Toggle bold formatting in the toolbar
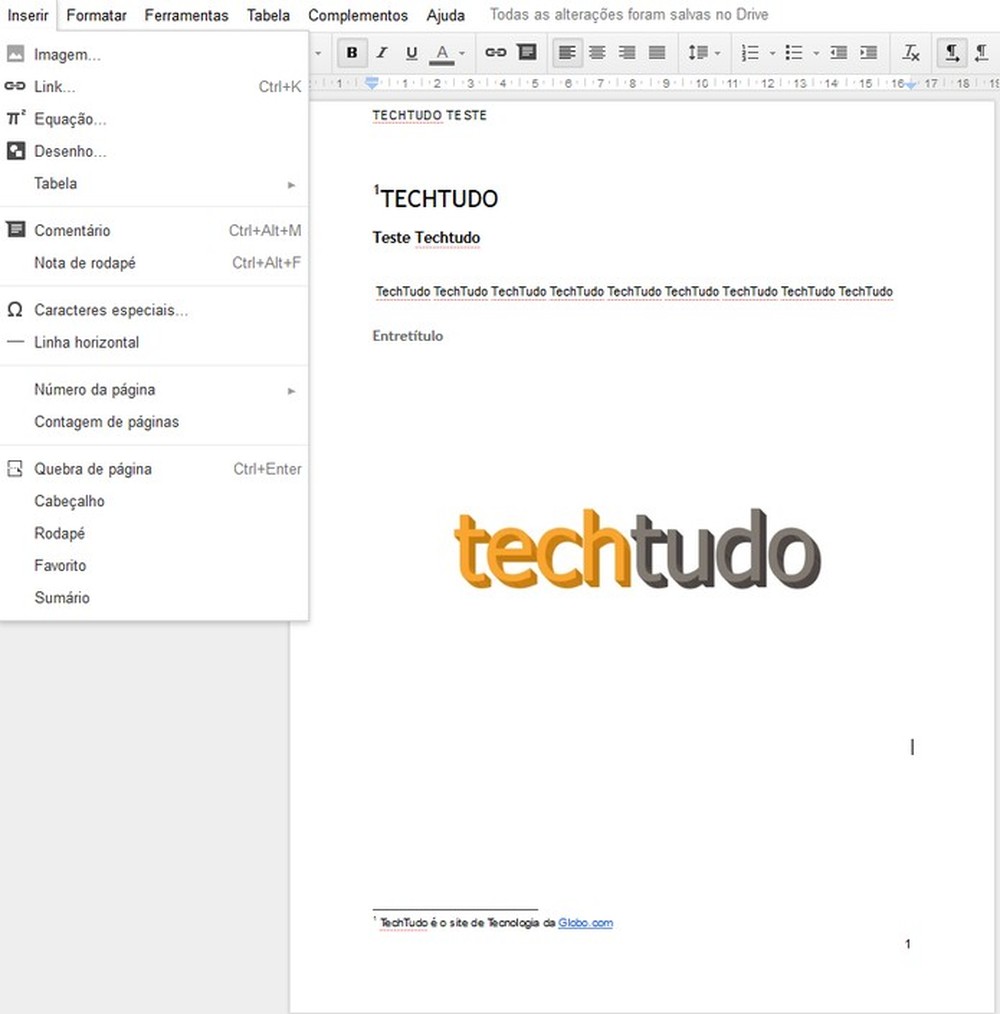The image size is (1000, 1014). (x=351, y=51)
